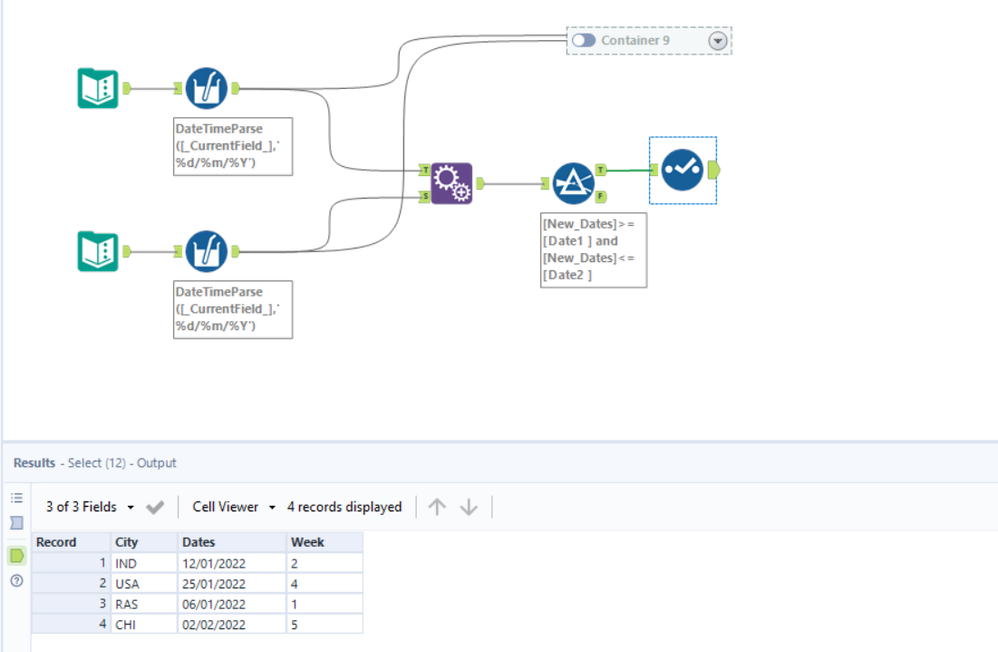The width and height of the screenshot is (998, 652).
Task: Select the CHI city cell
Action: 144,624
